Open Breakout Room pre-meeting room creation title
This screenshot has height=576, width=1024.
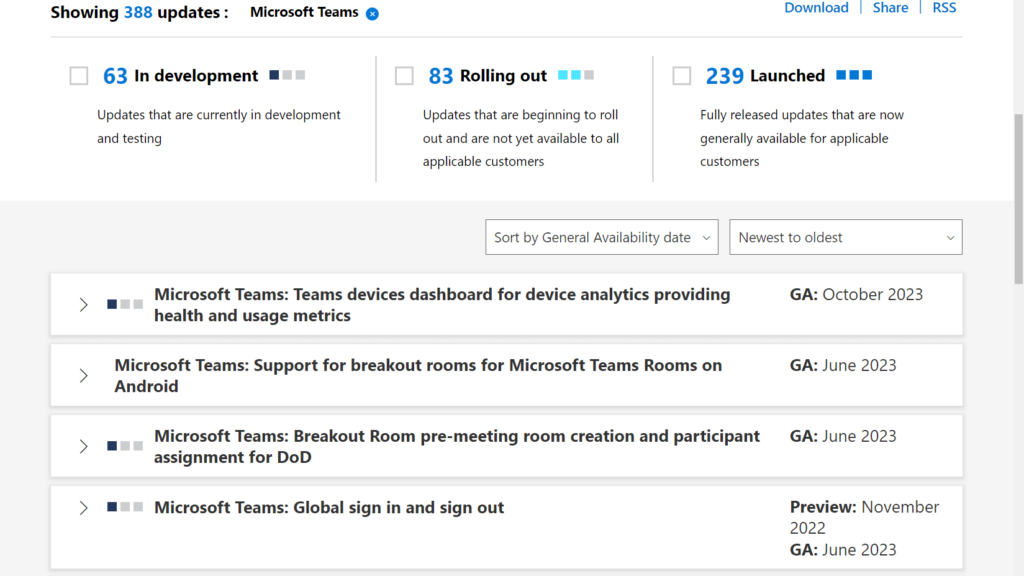457,446
